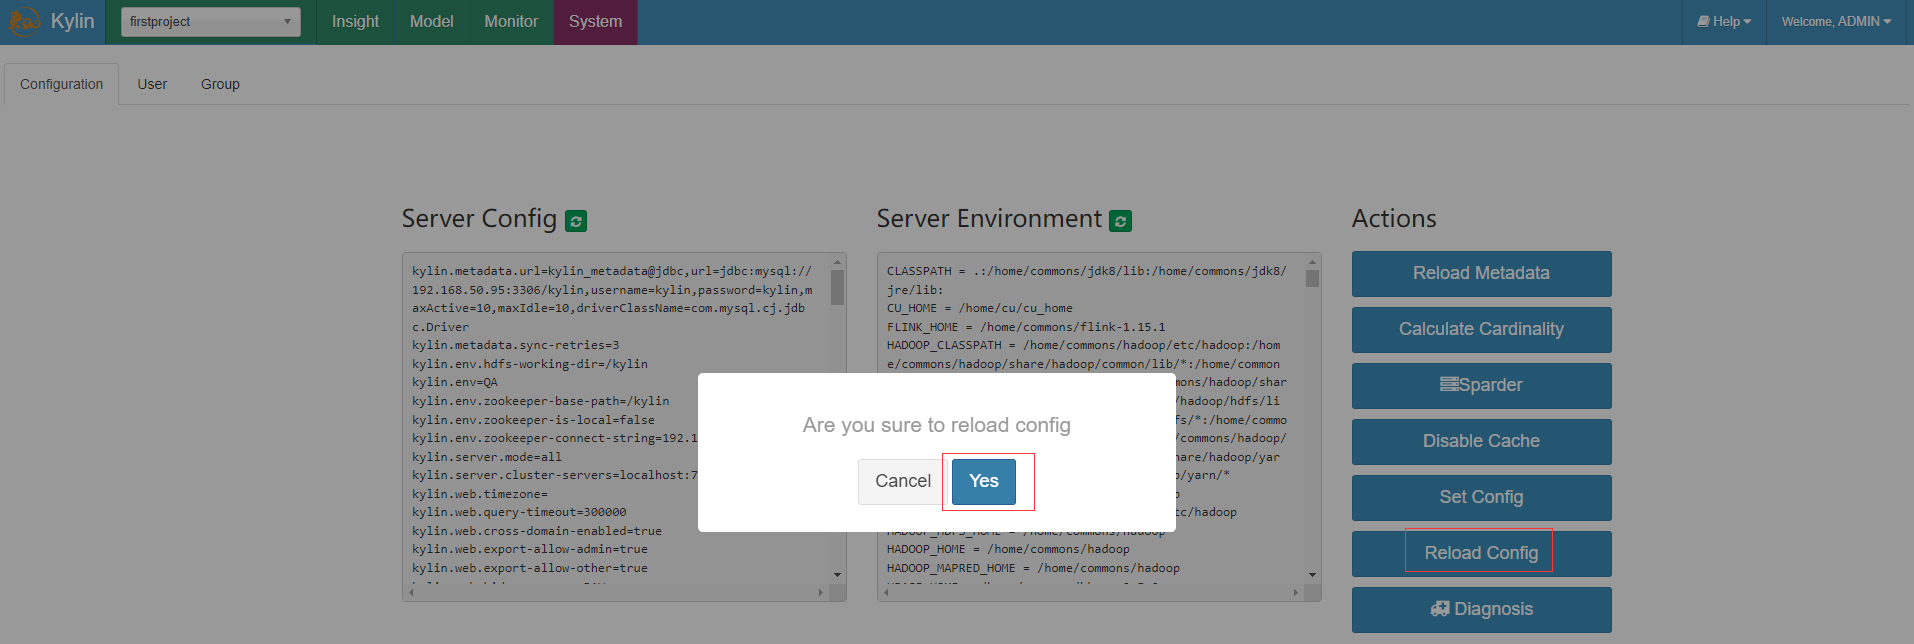Image resolution: width=1914 pixels, height=644 pixels.
Task: Click the Kylin brand name
Action: pos(72,21)
